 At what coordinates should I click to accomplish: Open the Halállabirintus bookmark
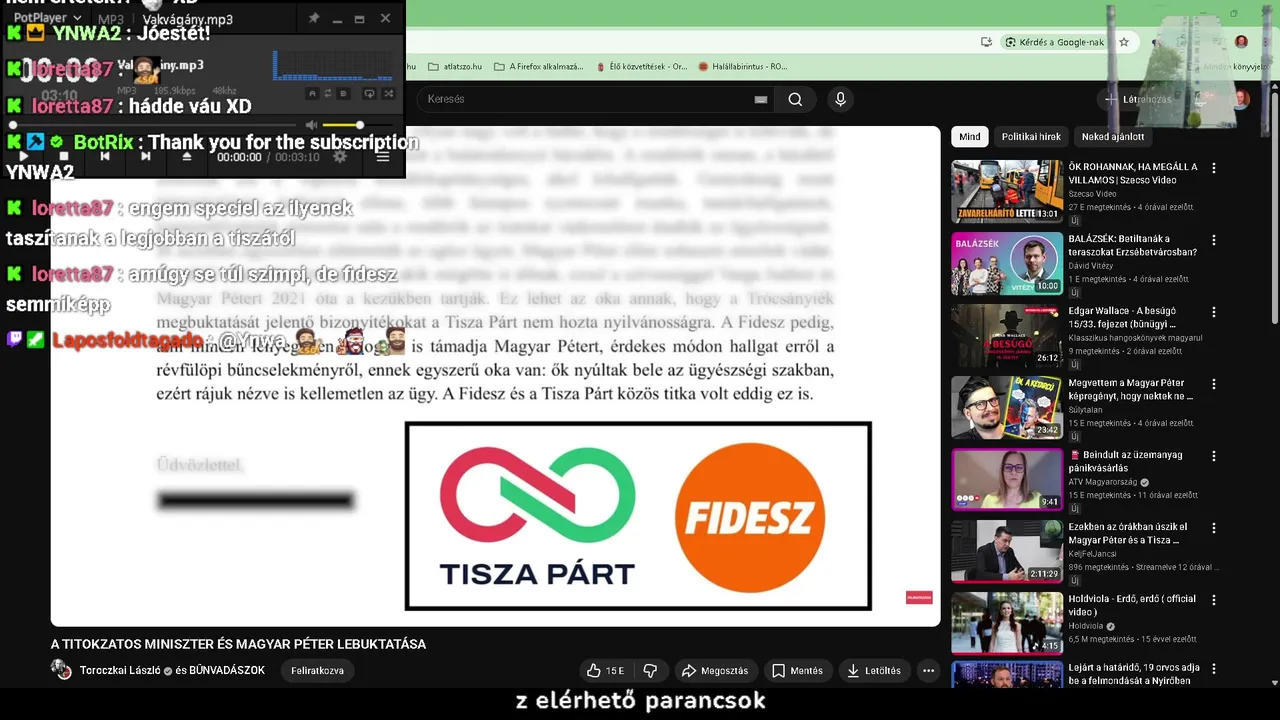(x=743, y=67)
